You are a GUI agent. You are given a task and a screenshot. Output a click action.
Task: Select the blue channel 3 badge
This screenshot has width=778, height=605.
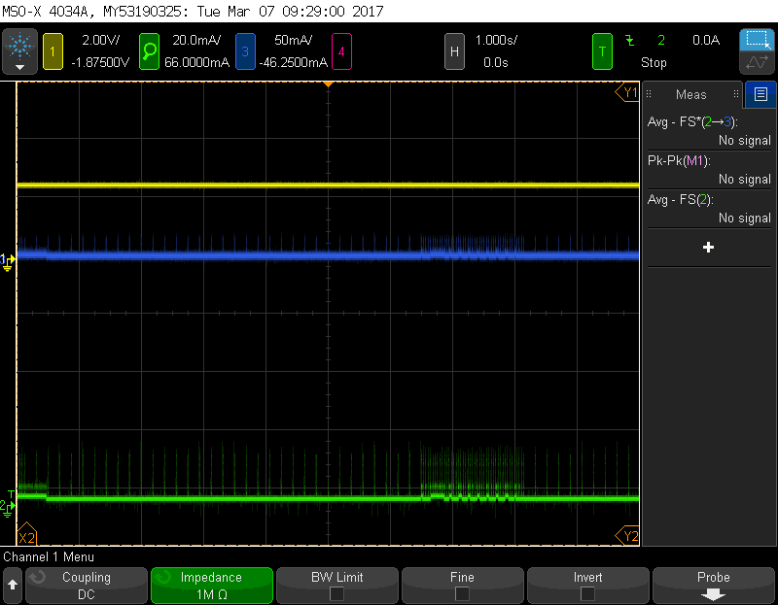245,51
